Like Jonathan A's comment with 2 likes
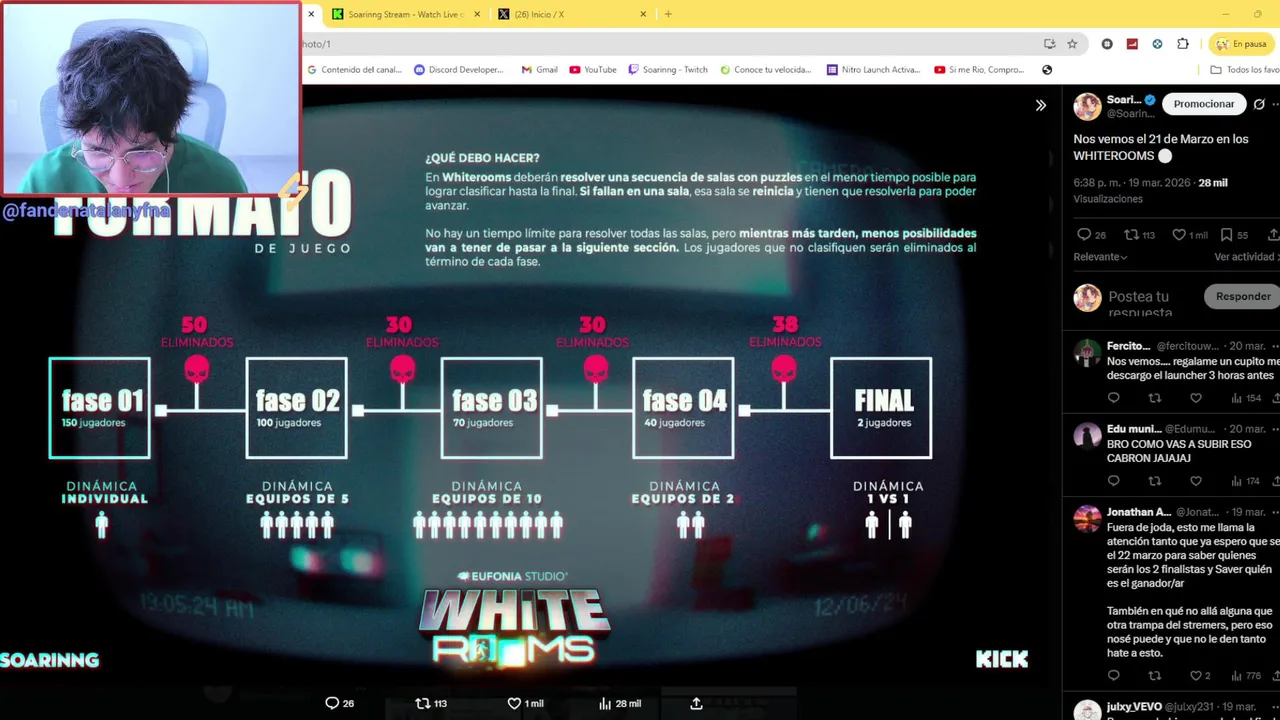The width and height of the screenshot is (1280, 720). point(1200,676)
